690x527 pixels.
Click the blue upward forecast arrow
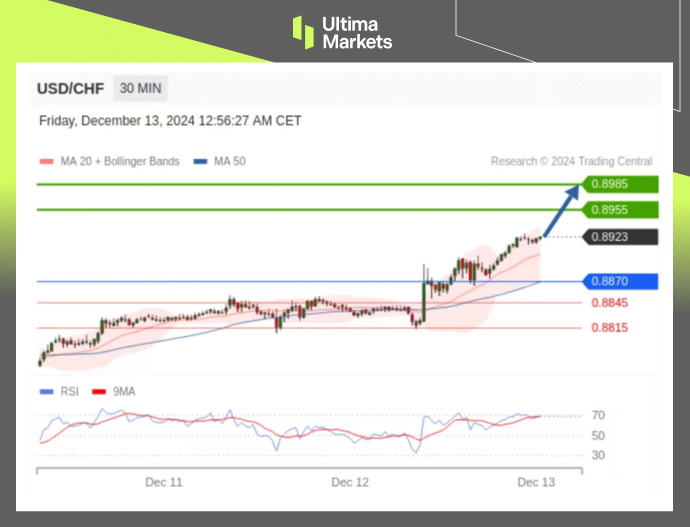563,210
